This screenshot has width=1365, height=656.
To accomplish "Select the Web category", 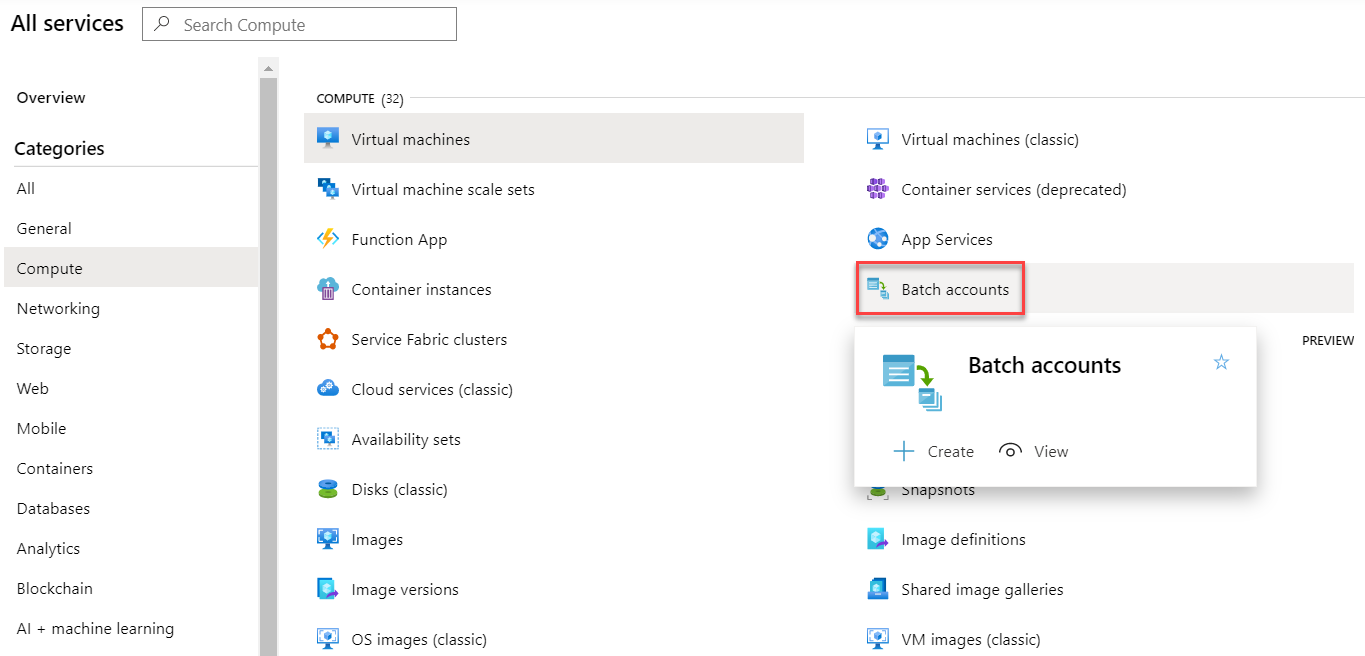I will 33,388.
